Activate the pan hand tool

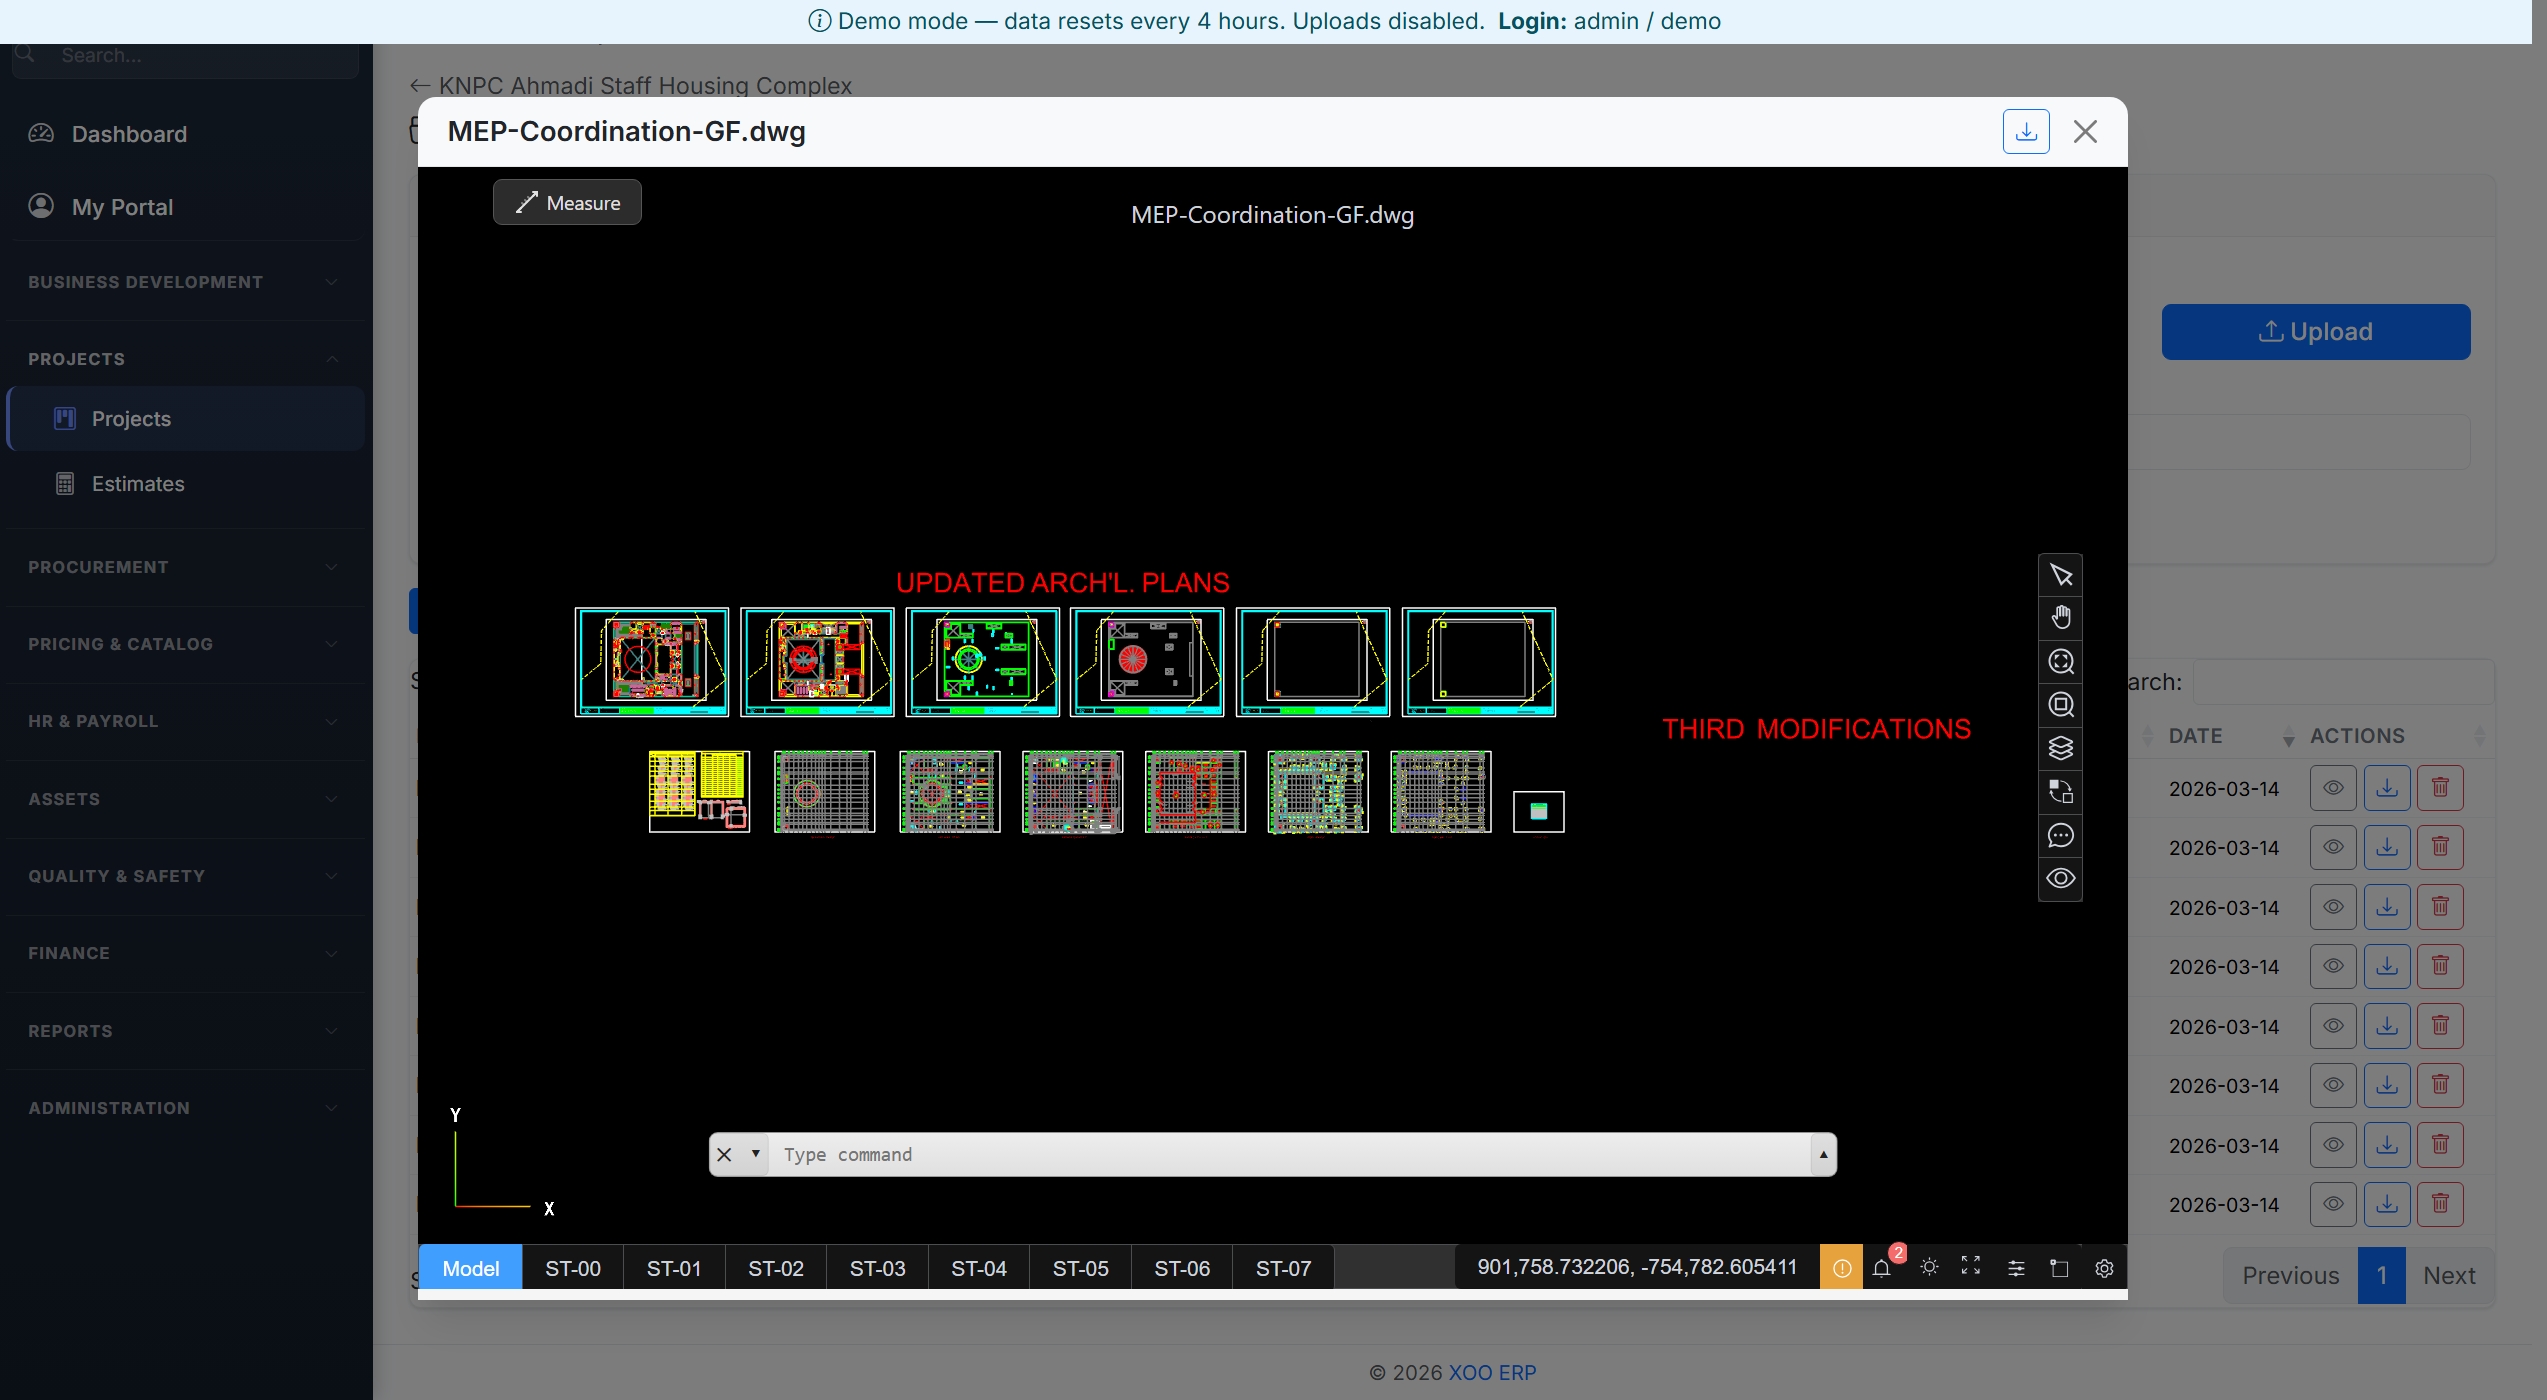click(2061, 616)
